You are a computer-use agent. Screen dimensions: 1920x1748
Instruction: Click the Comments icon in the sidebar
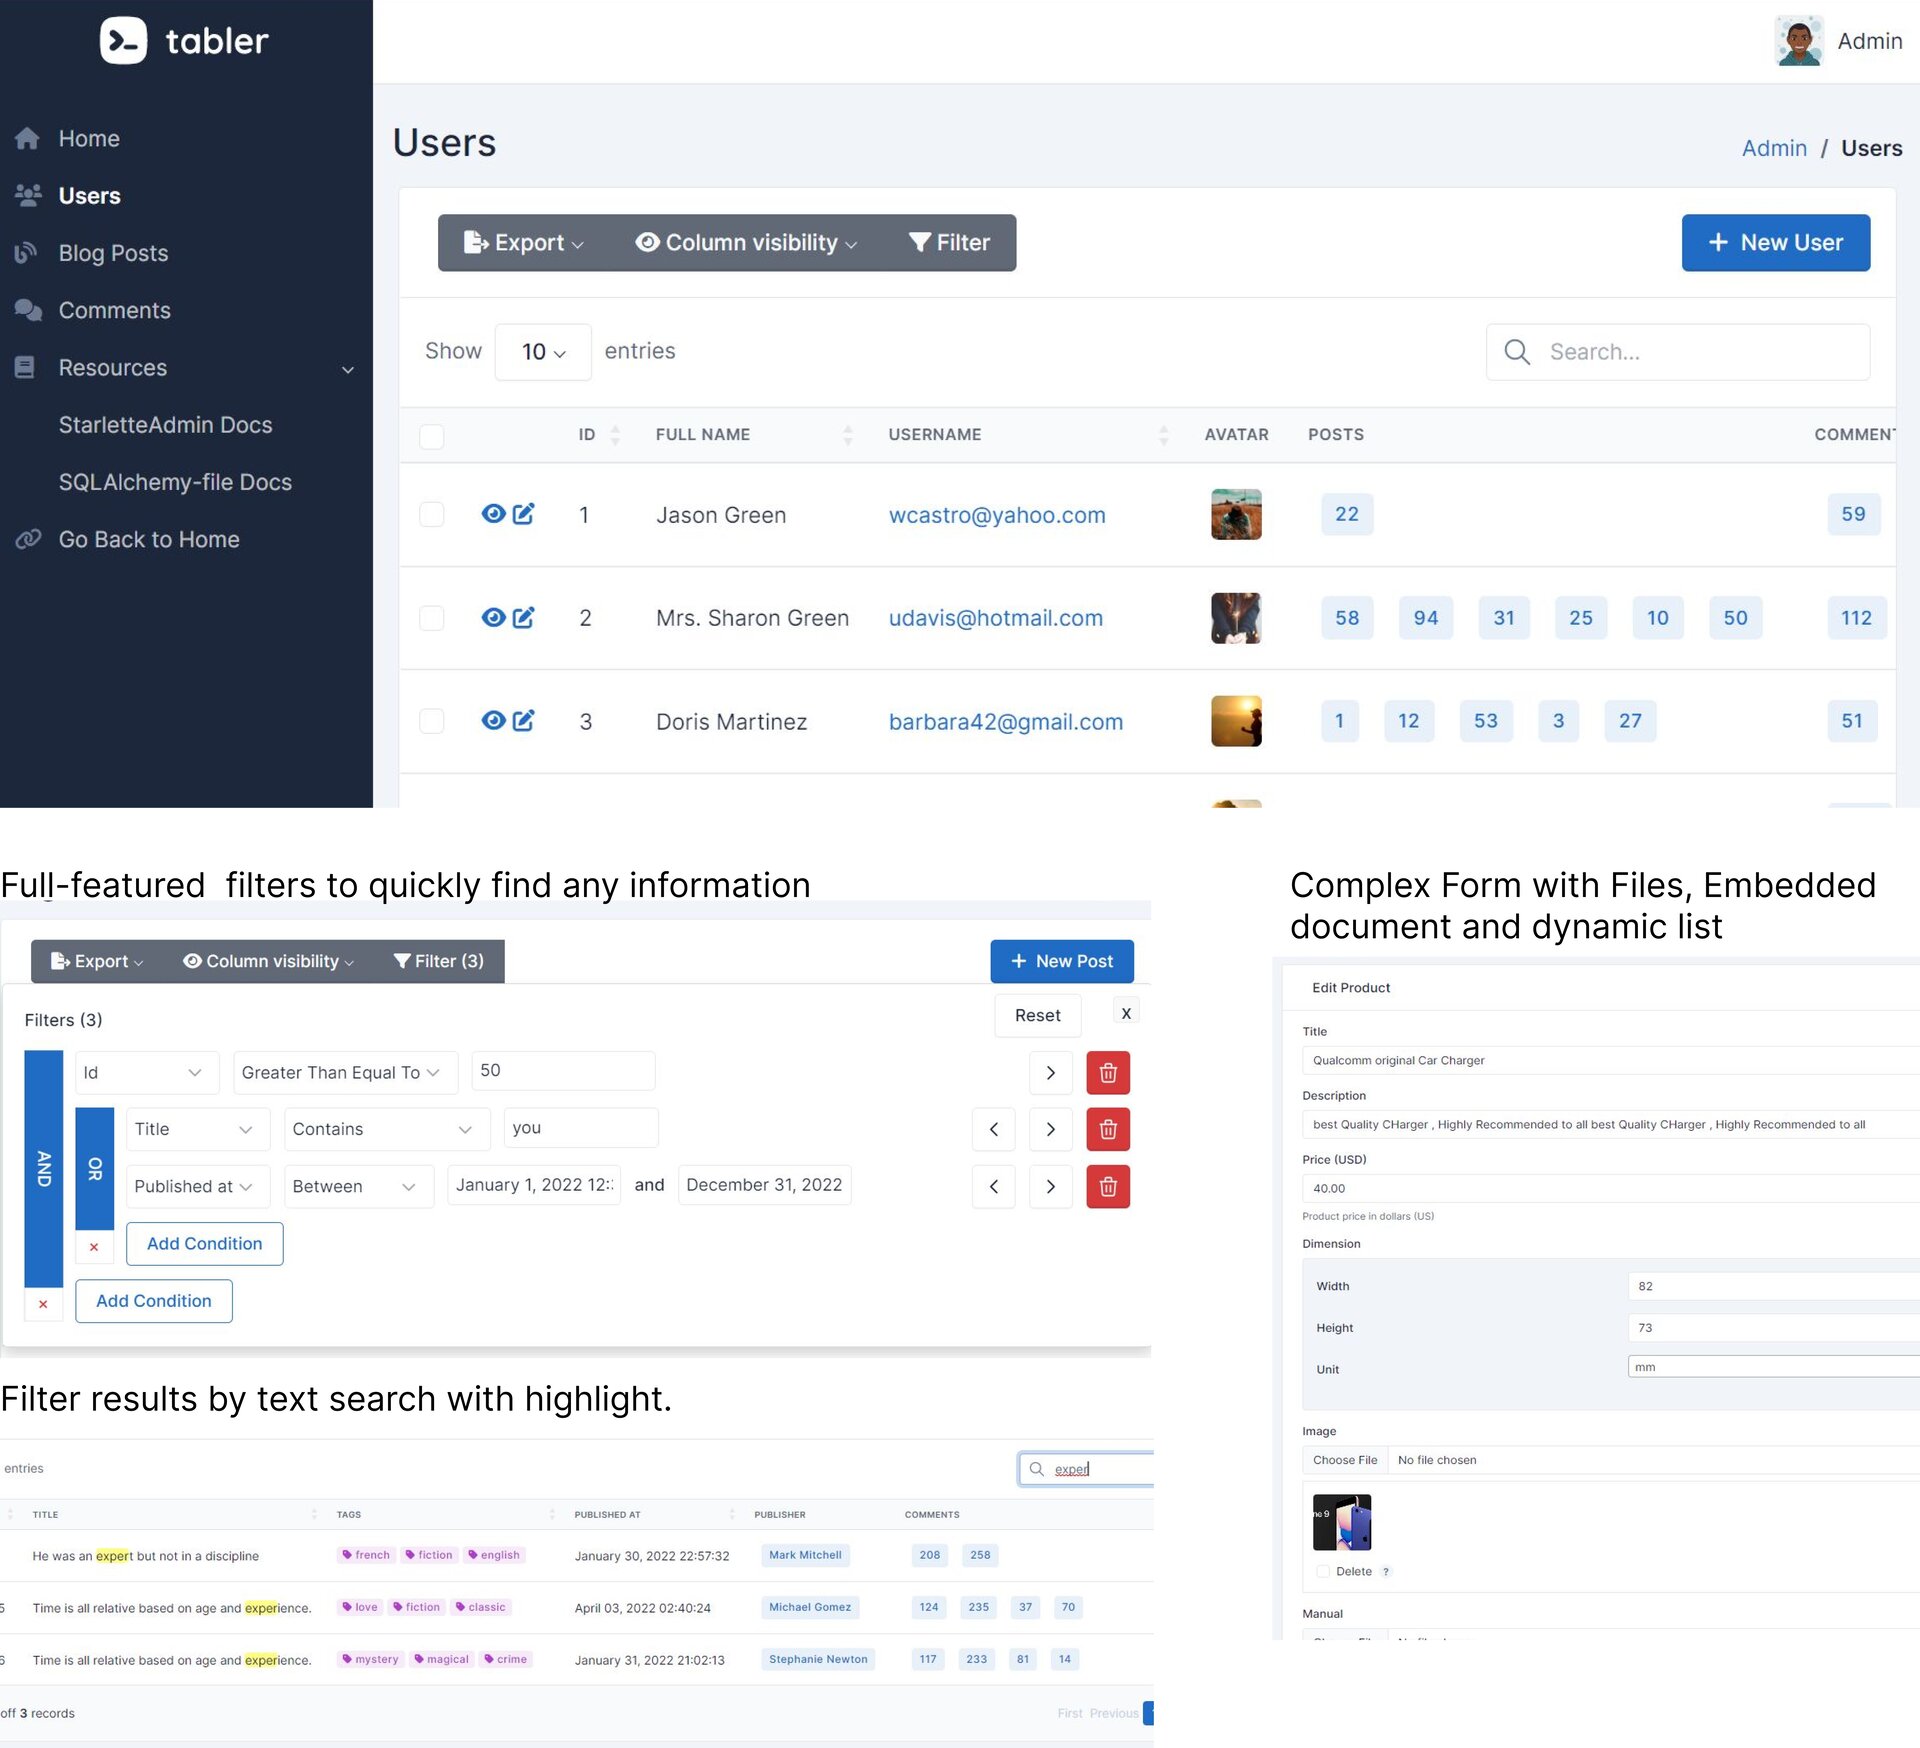[x=29, y=310]
